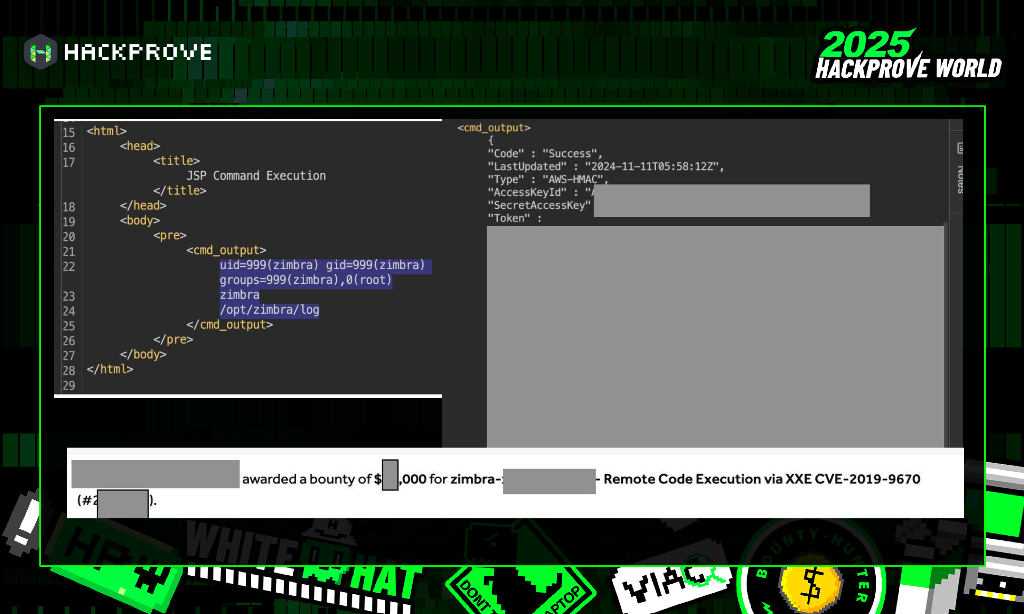Click the HACKPROVE wordmark text
The height and width of the screenshot is (614, 1024).
pyautogui.click(x=138, y=52)
